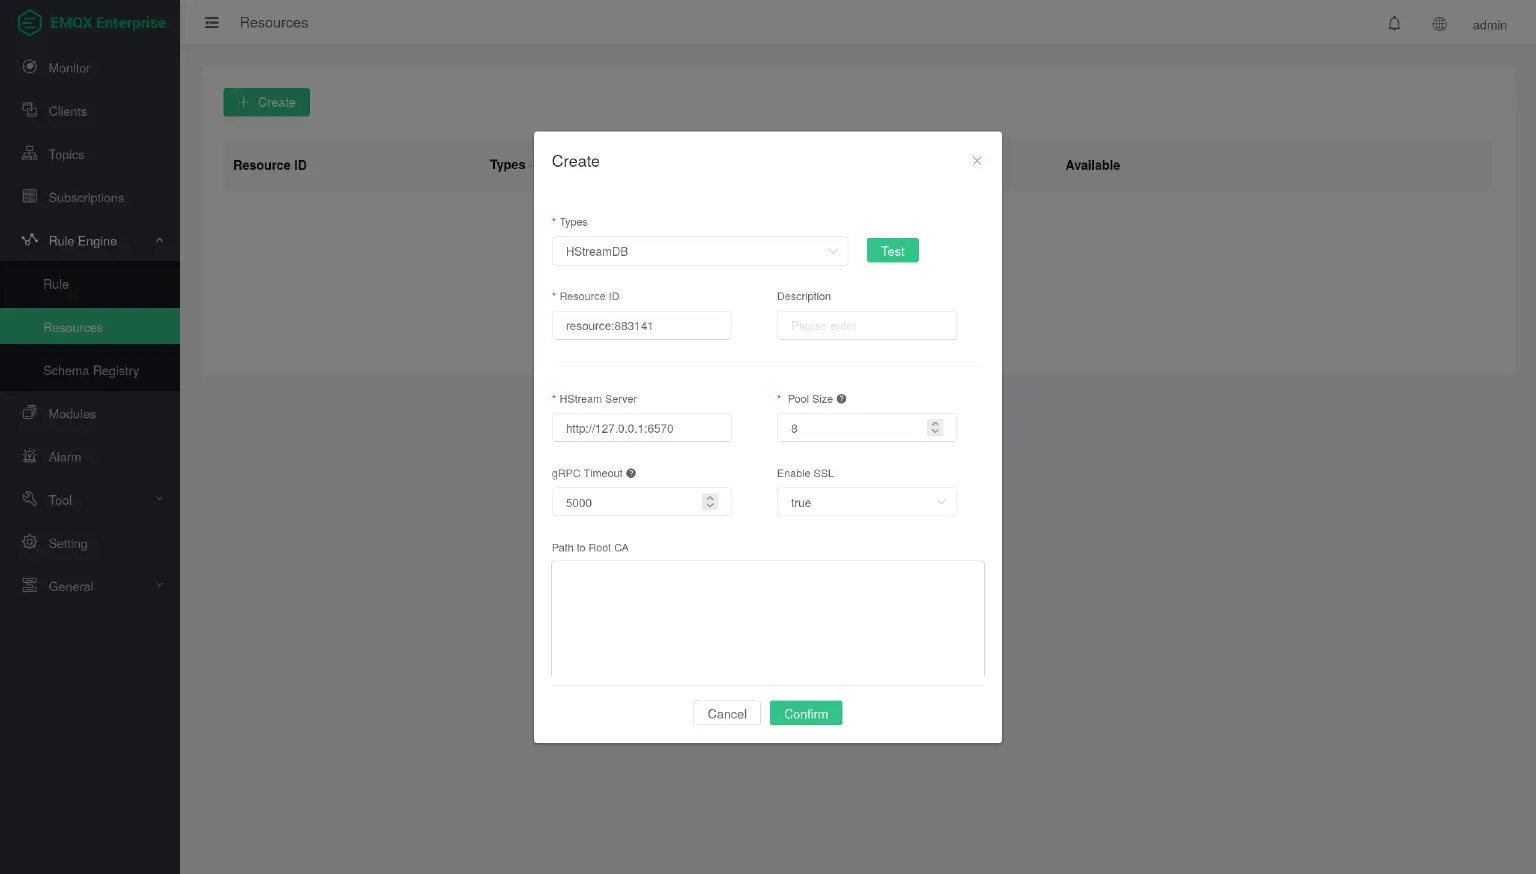Open the Topics page
The width and height of the screenshot is (1536, 874).
65,154
